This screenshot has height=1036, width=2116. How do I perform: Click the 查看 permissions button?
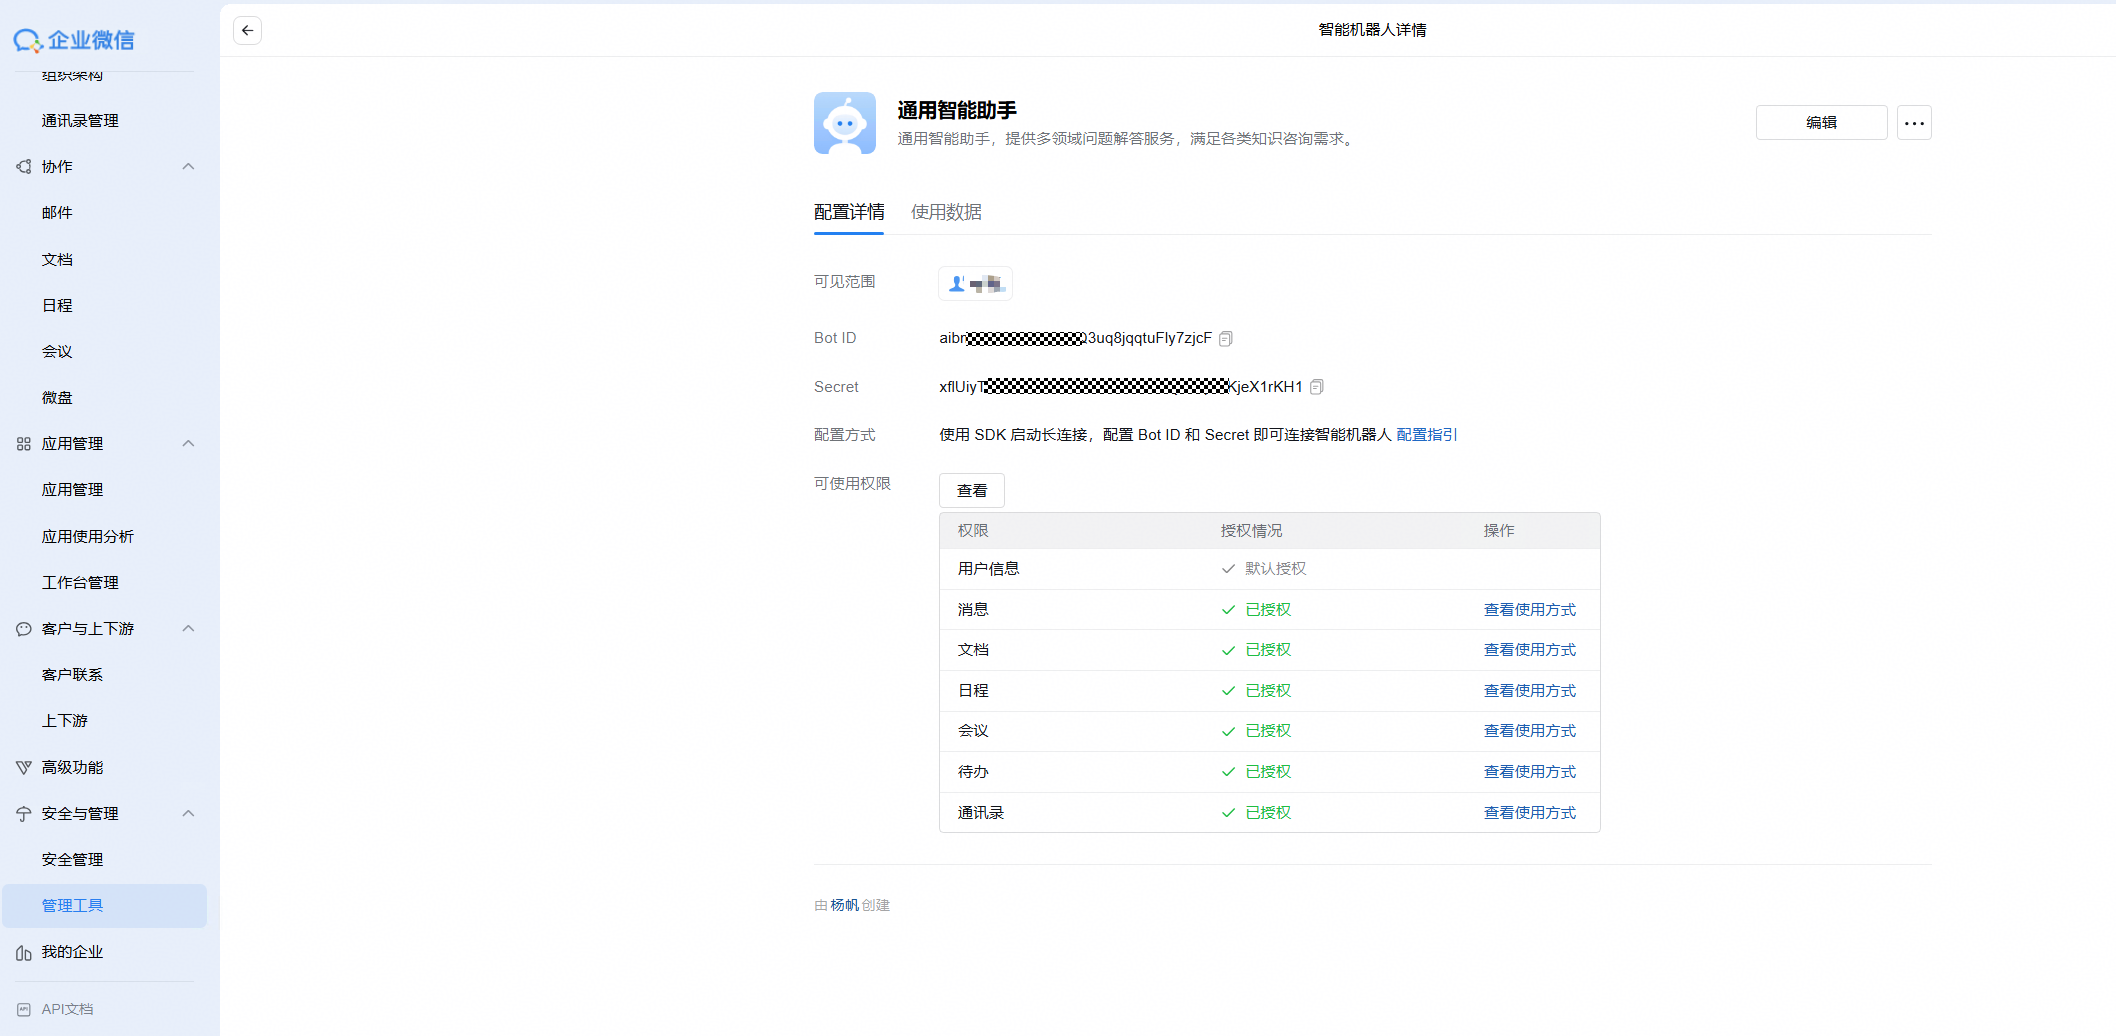click(x=971, y=491)
